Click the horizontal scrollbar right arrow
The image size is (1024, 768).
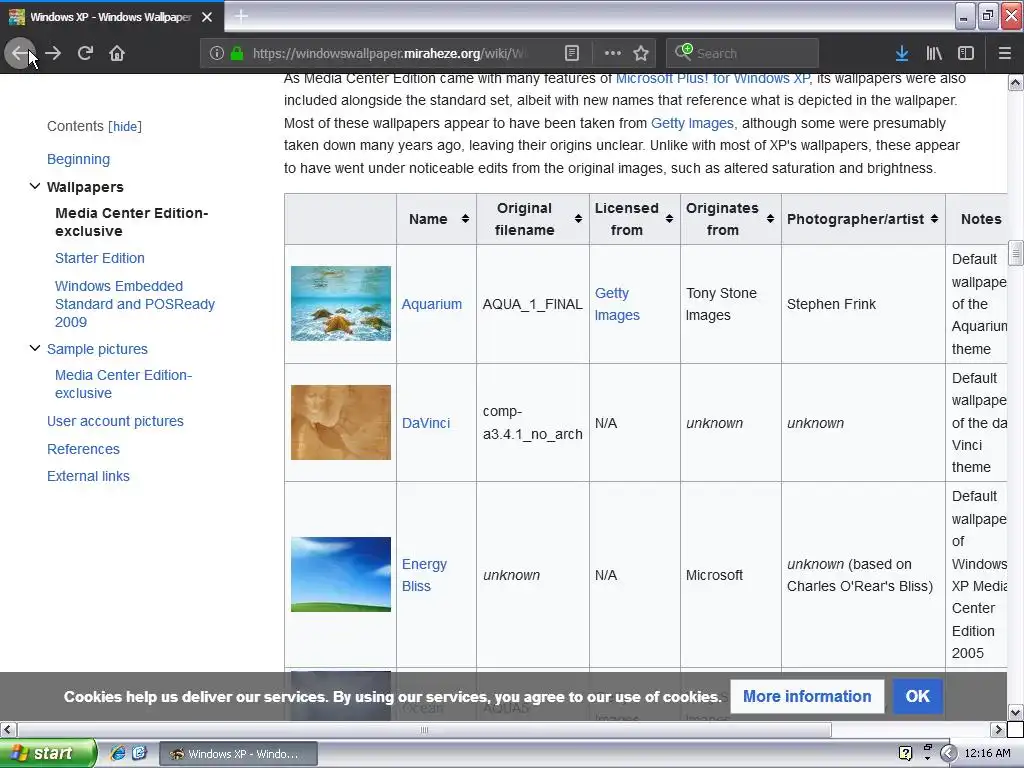tap(998, 729)
